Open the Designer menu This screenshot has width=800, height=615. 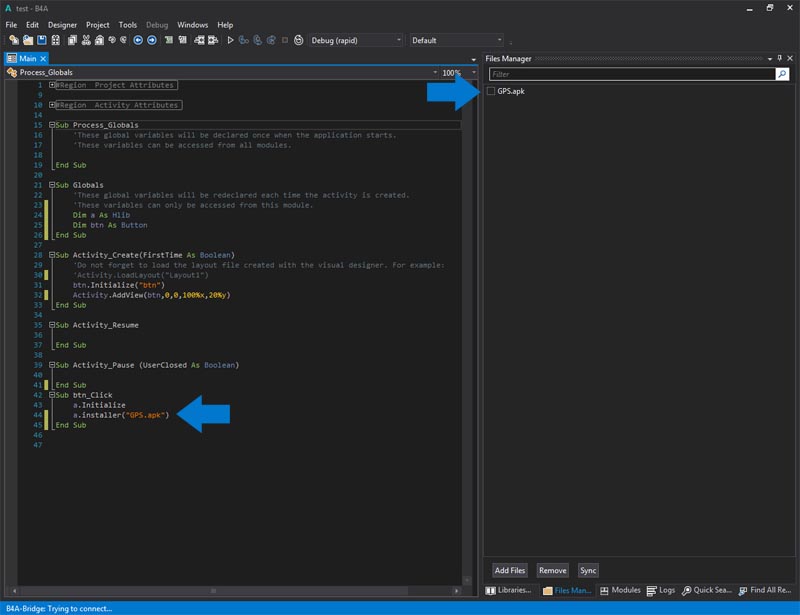tap(62, 24)
